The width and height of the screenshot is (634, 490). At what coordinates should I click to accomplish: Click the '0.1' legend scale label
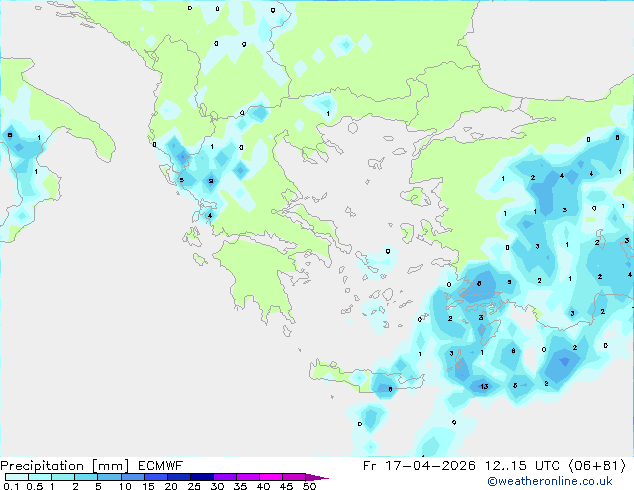pos(11,486)
